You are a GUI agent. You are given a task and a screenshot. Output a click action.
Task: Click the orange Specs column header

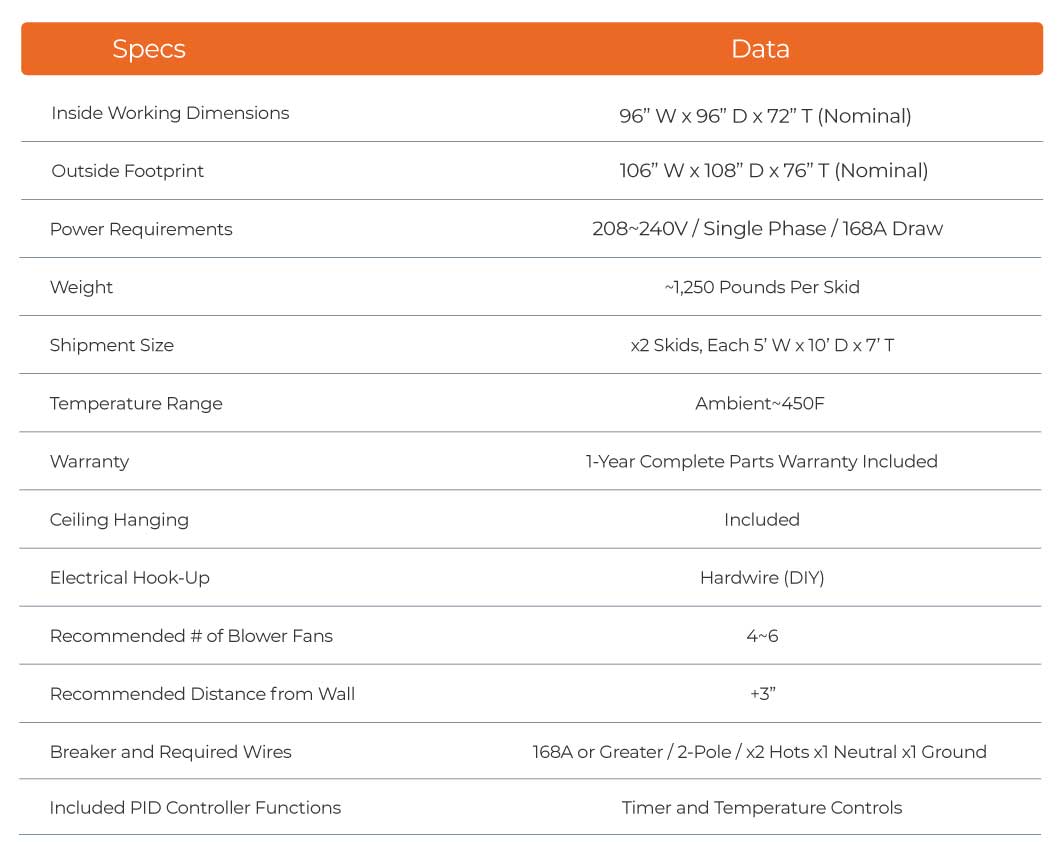coord(149,49)
